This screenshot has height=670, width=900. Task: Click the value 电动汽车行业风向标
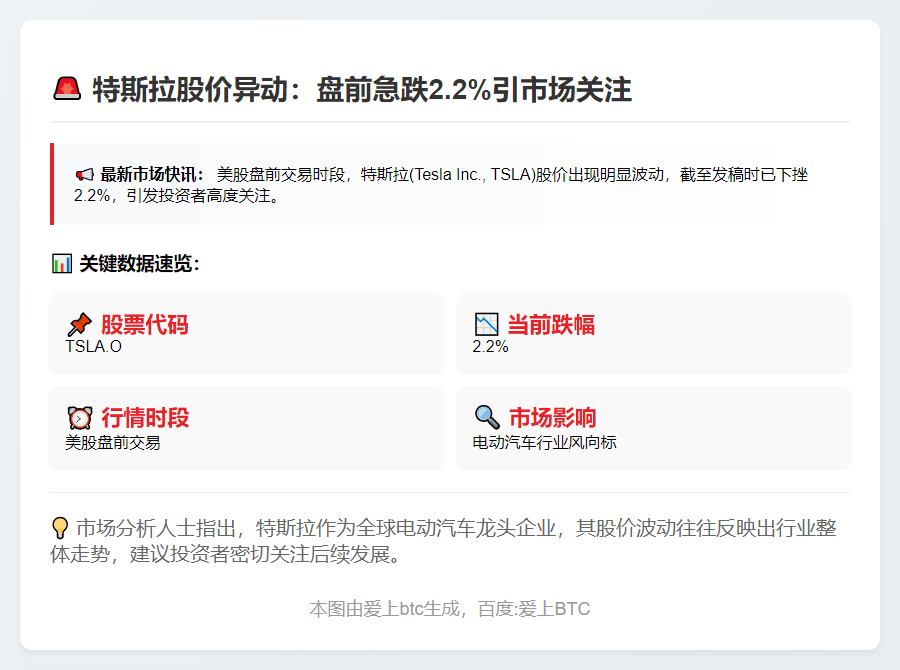(x=544, y=443)
